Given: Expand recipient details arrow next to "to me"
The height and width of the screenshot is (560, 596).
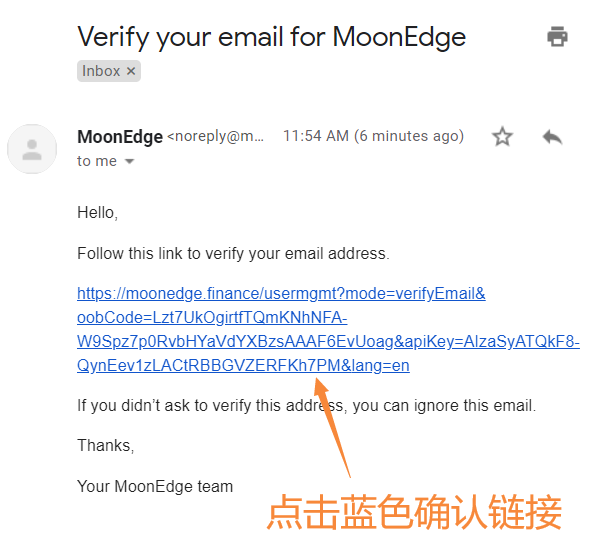Looking at the screenshot, I should (x=130, y=162).
